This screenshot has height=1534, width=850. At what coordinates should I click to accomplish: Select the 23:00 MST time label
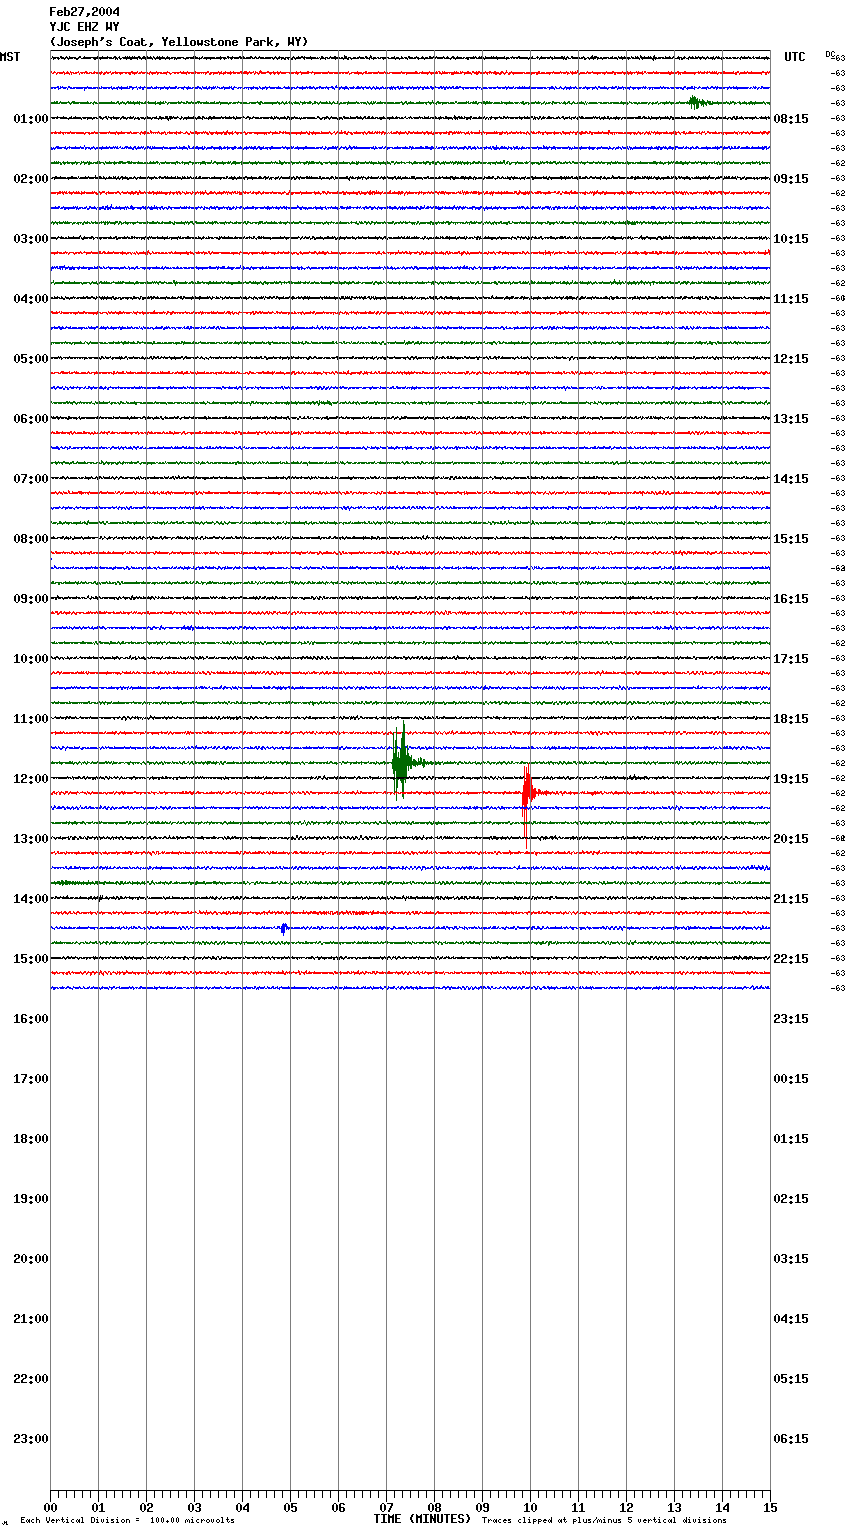point(31,1439)
